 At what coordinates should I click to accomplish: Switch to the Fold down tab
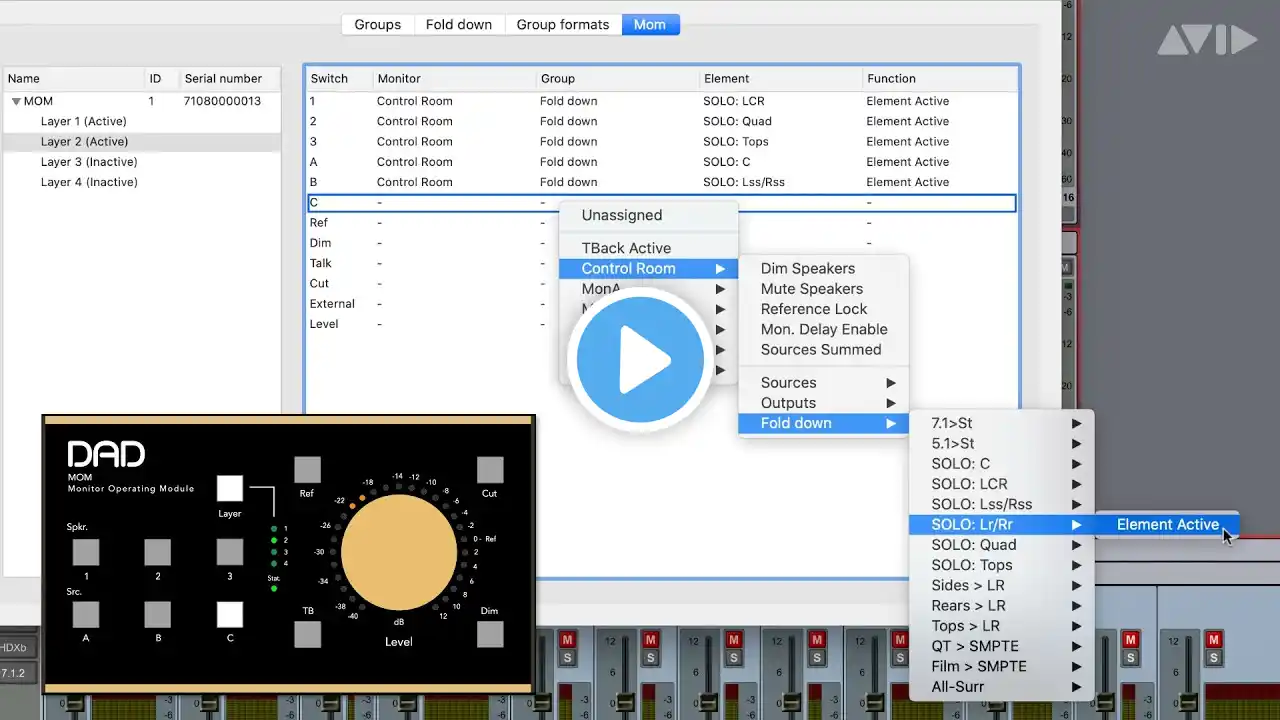[x=458, y=25]
